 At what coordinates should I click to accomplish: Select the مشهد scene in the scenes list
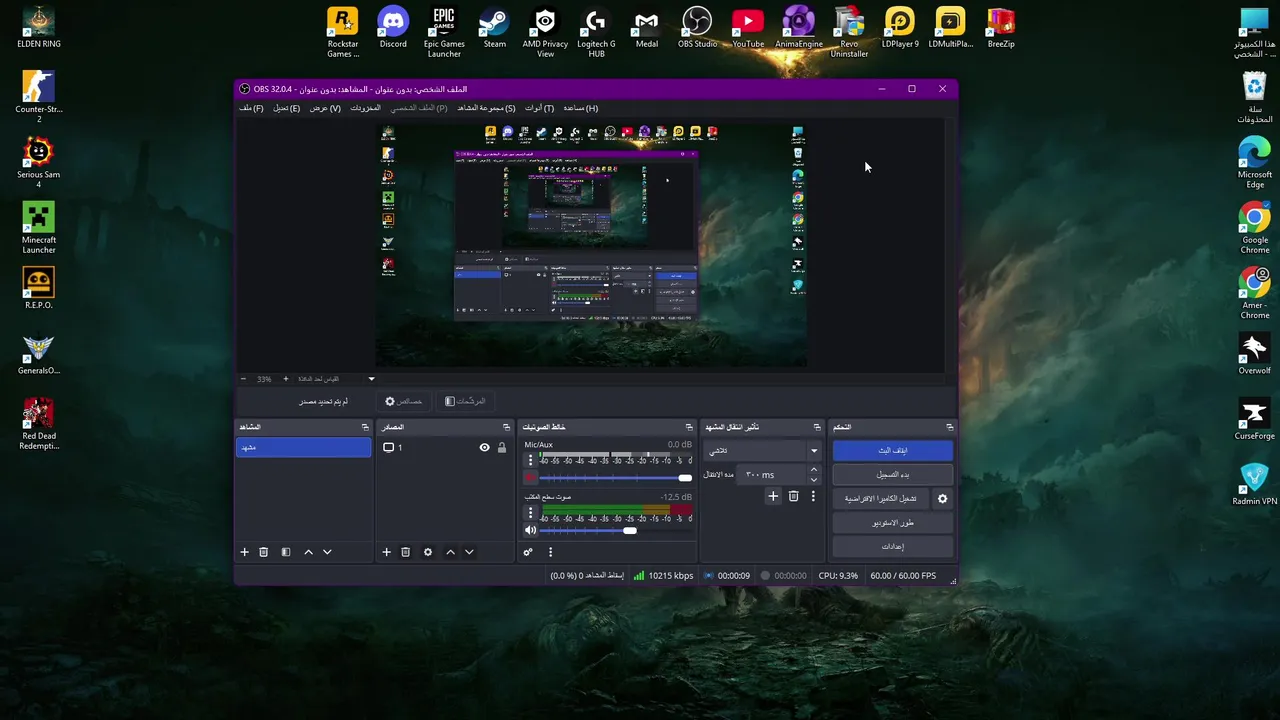[304, 448]
